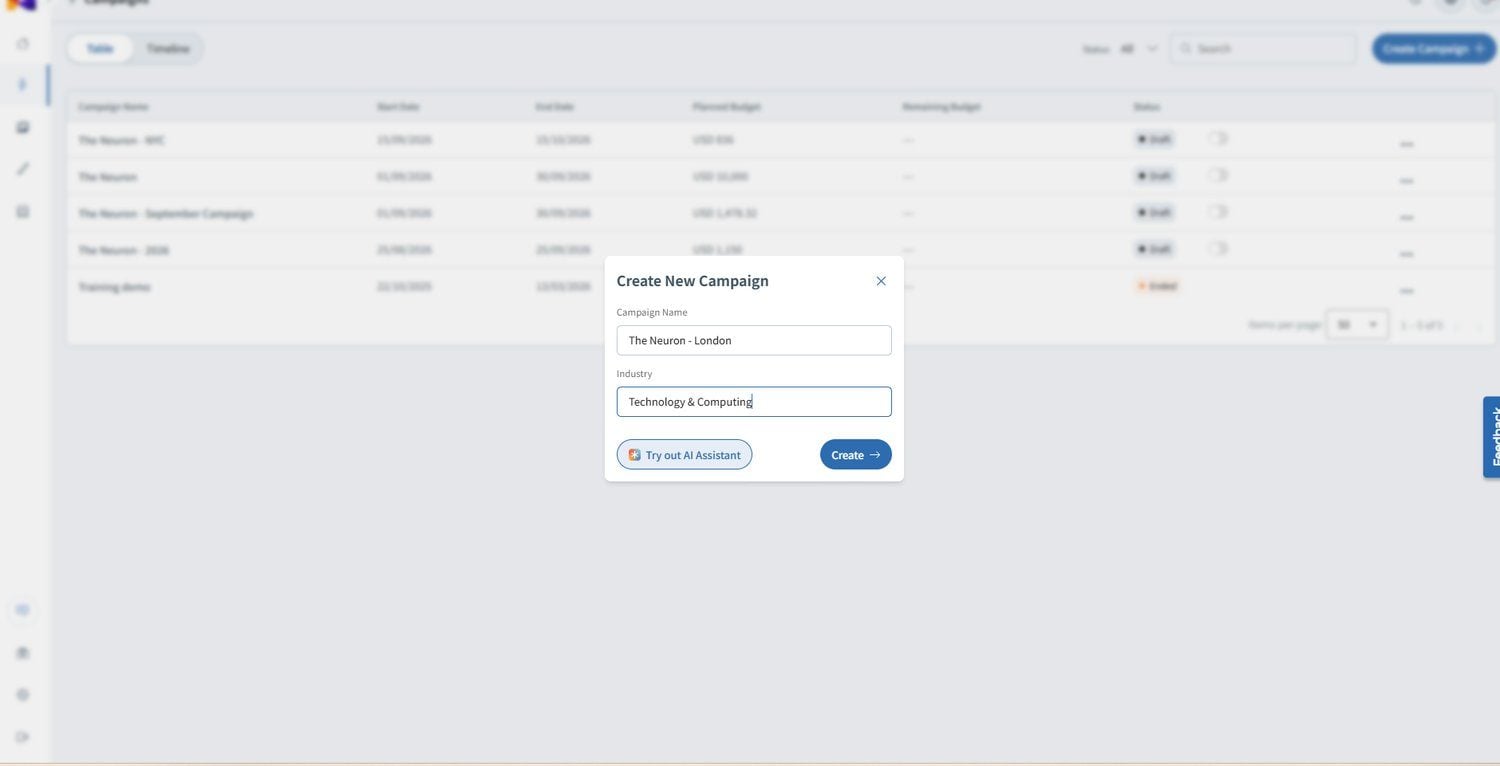Click the Search campaigns field
This screenshot has height=766, width=1500.
point(1264,48)
